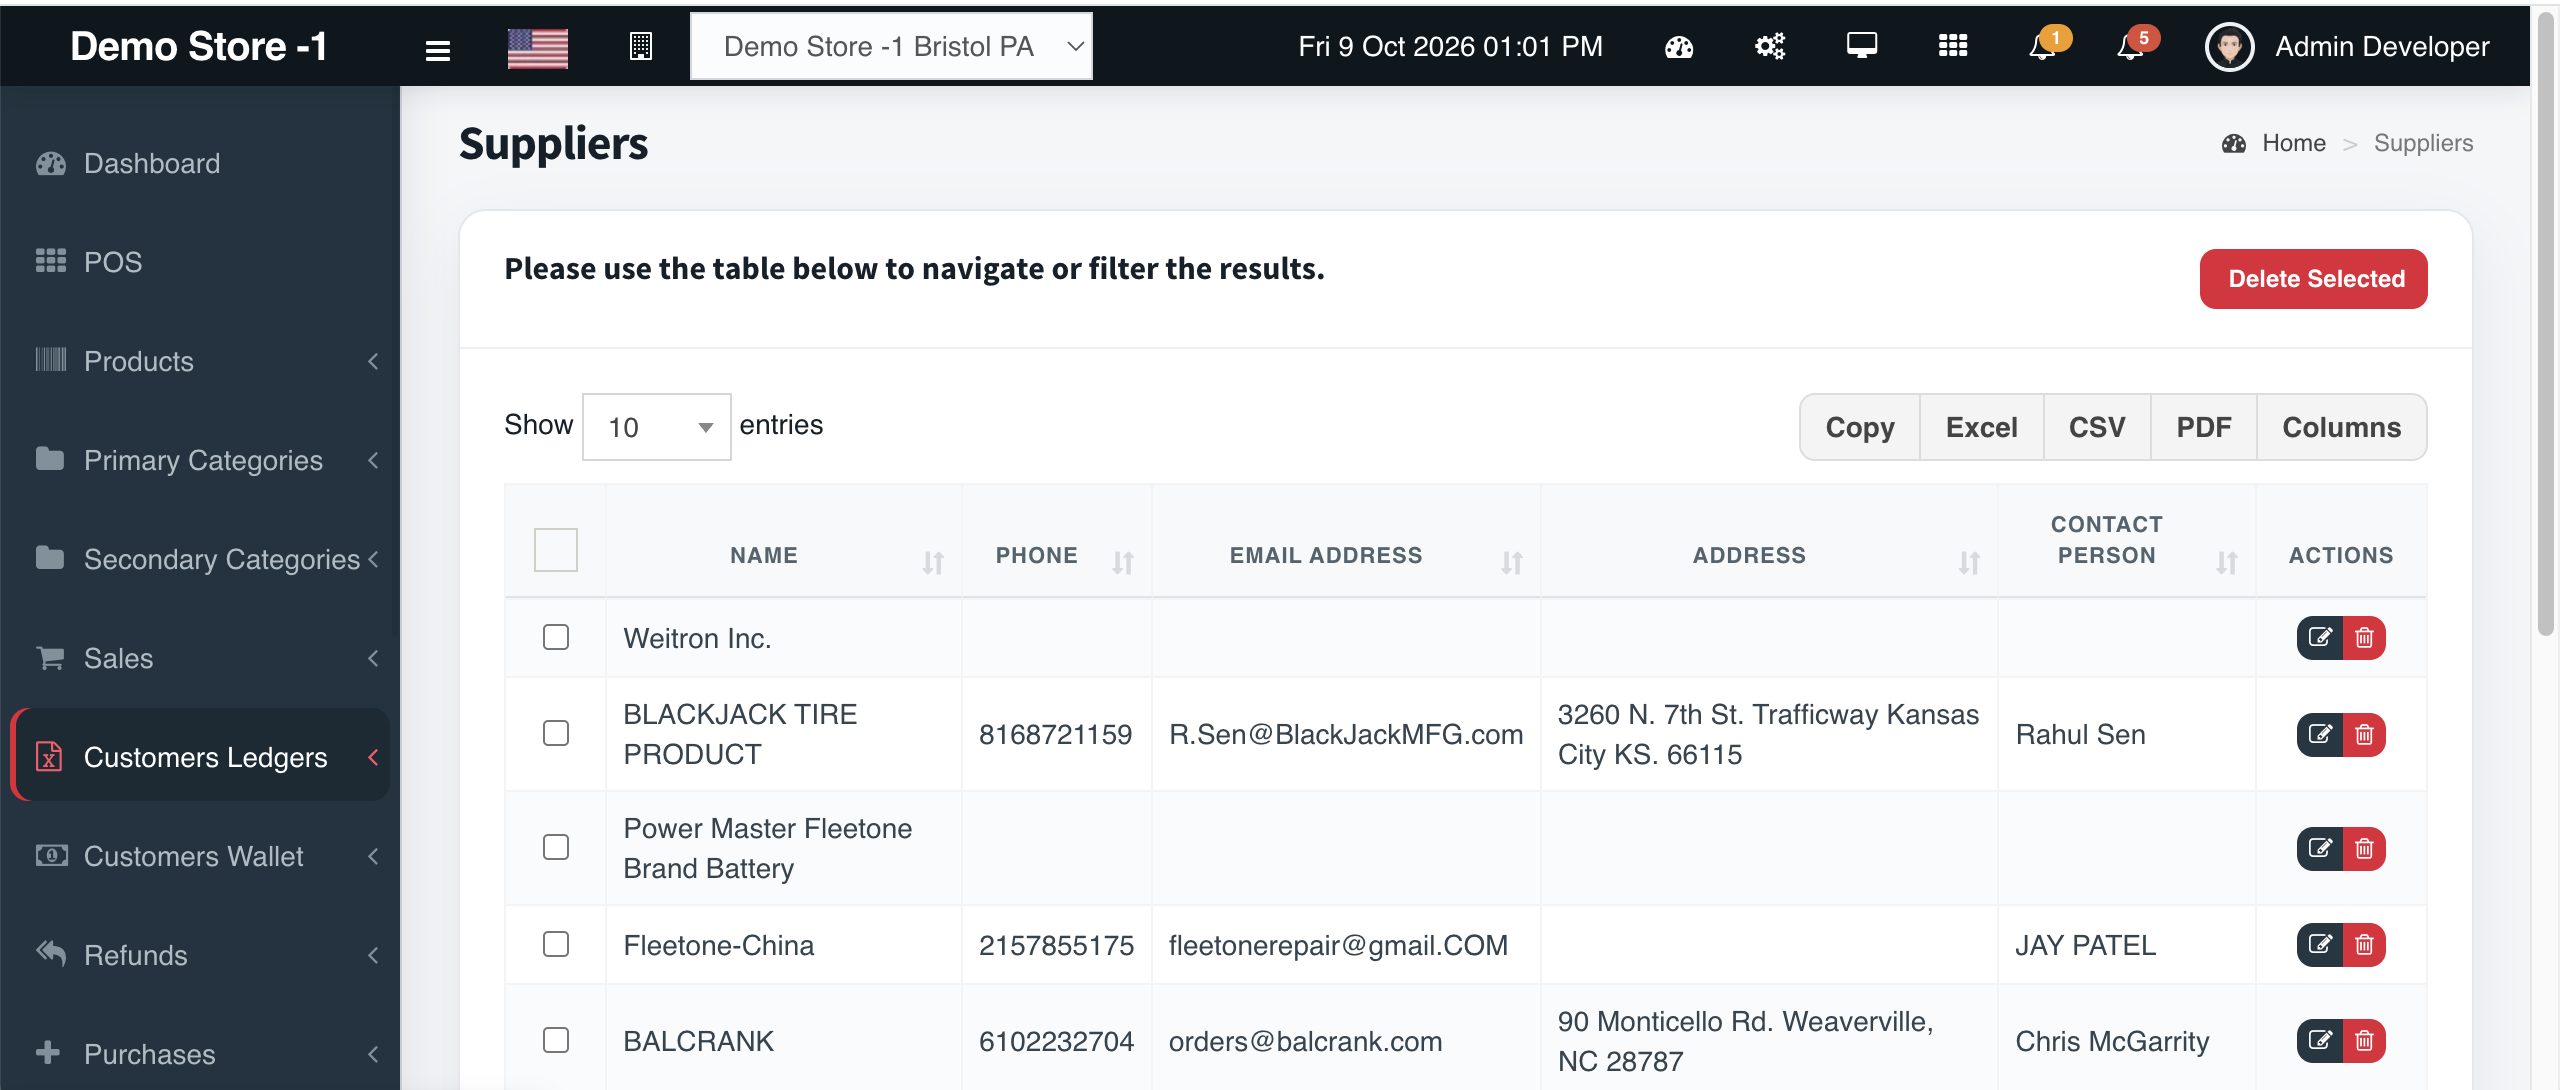Click edit icon for Fleetone-China supplier
The image size is (2560, 1090).
click(x=2320, y=945)
